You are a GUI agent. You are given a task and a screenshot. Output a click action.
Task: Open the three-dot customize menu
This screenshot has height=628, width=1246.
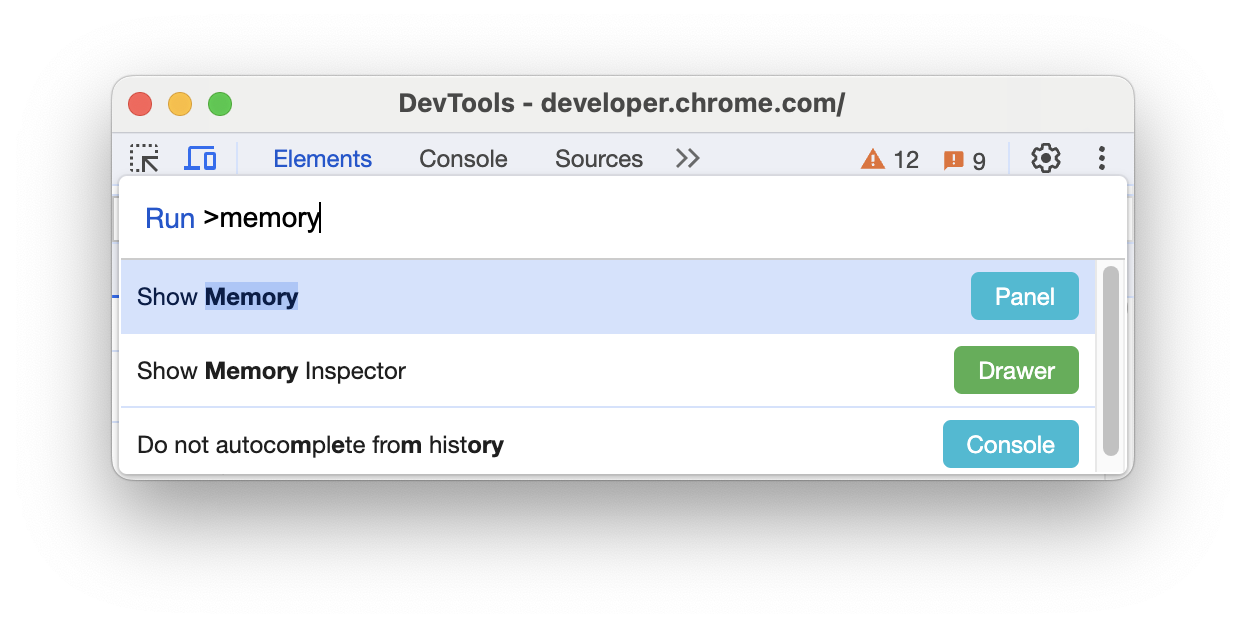point(1101,158)
